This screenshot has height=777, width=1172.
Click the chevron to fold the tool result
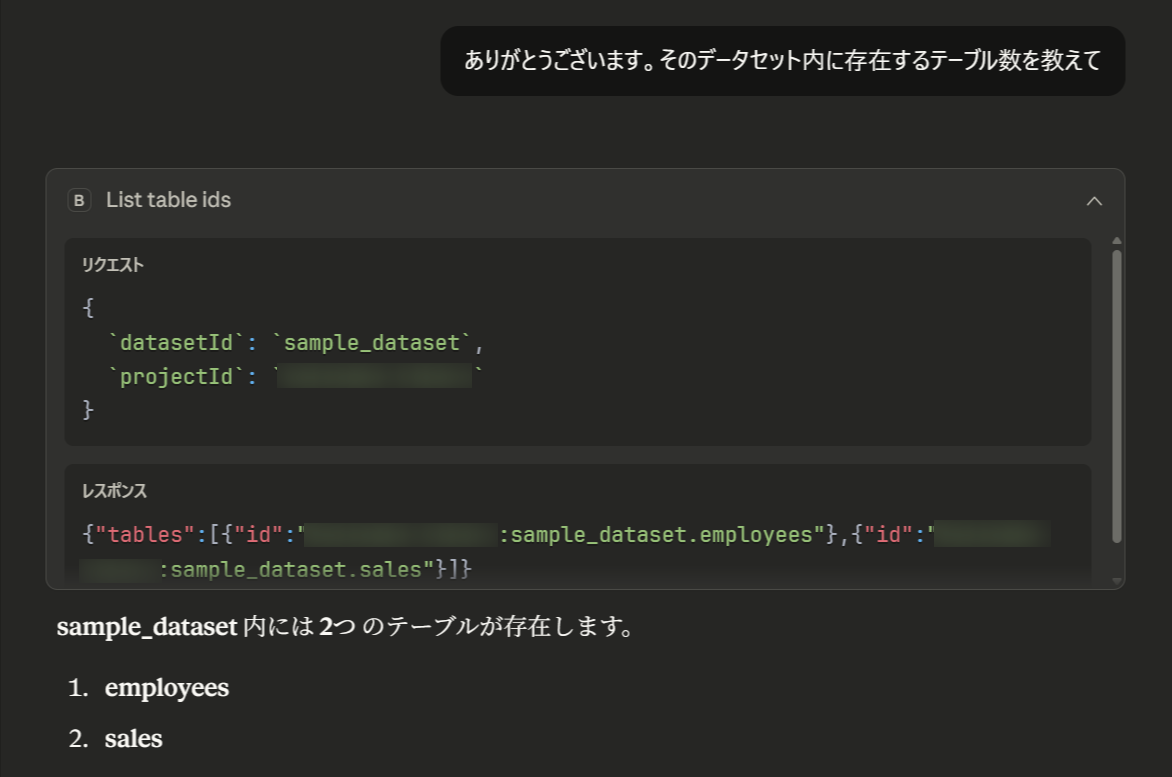coord(1095,200)
